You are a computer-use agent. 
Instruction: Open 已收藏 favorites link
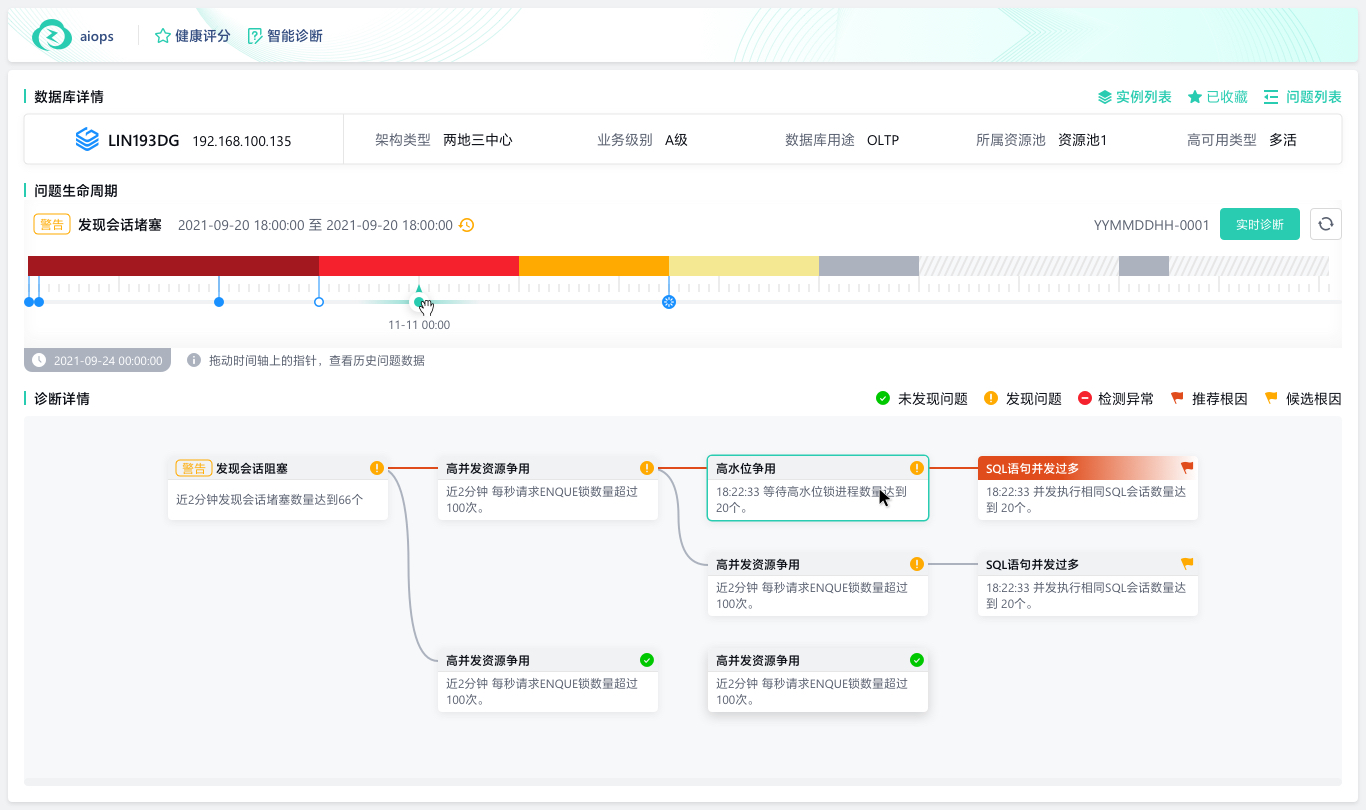(1227, 97)
